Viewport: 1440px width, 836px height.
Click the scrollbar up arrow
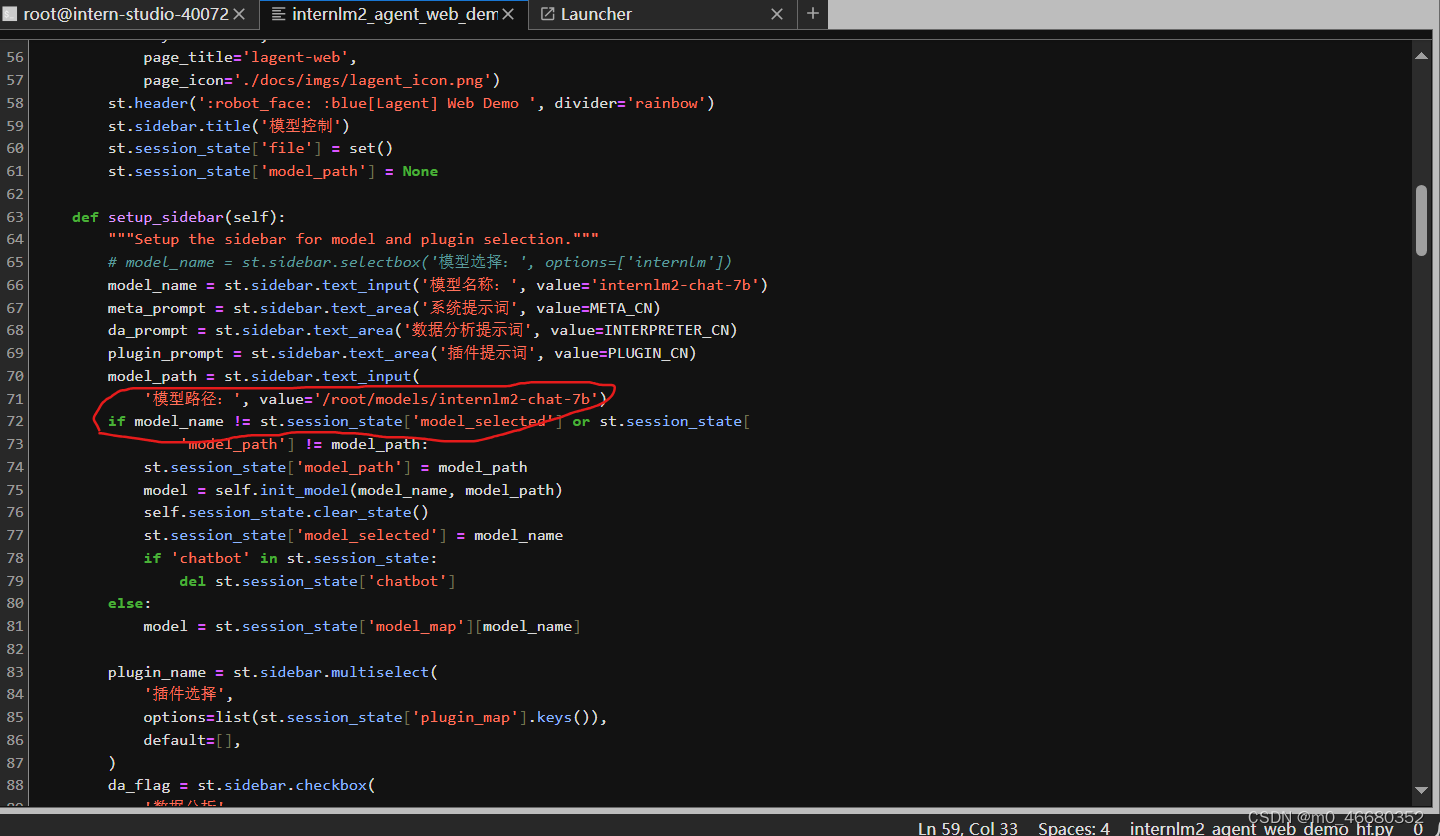click(1421, 58)
